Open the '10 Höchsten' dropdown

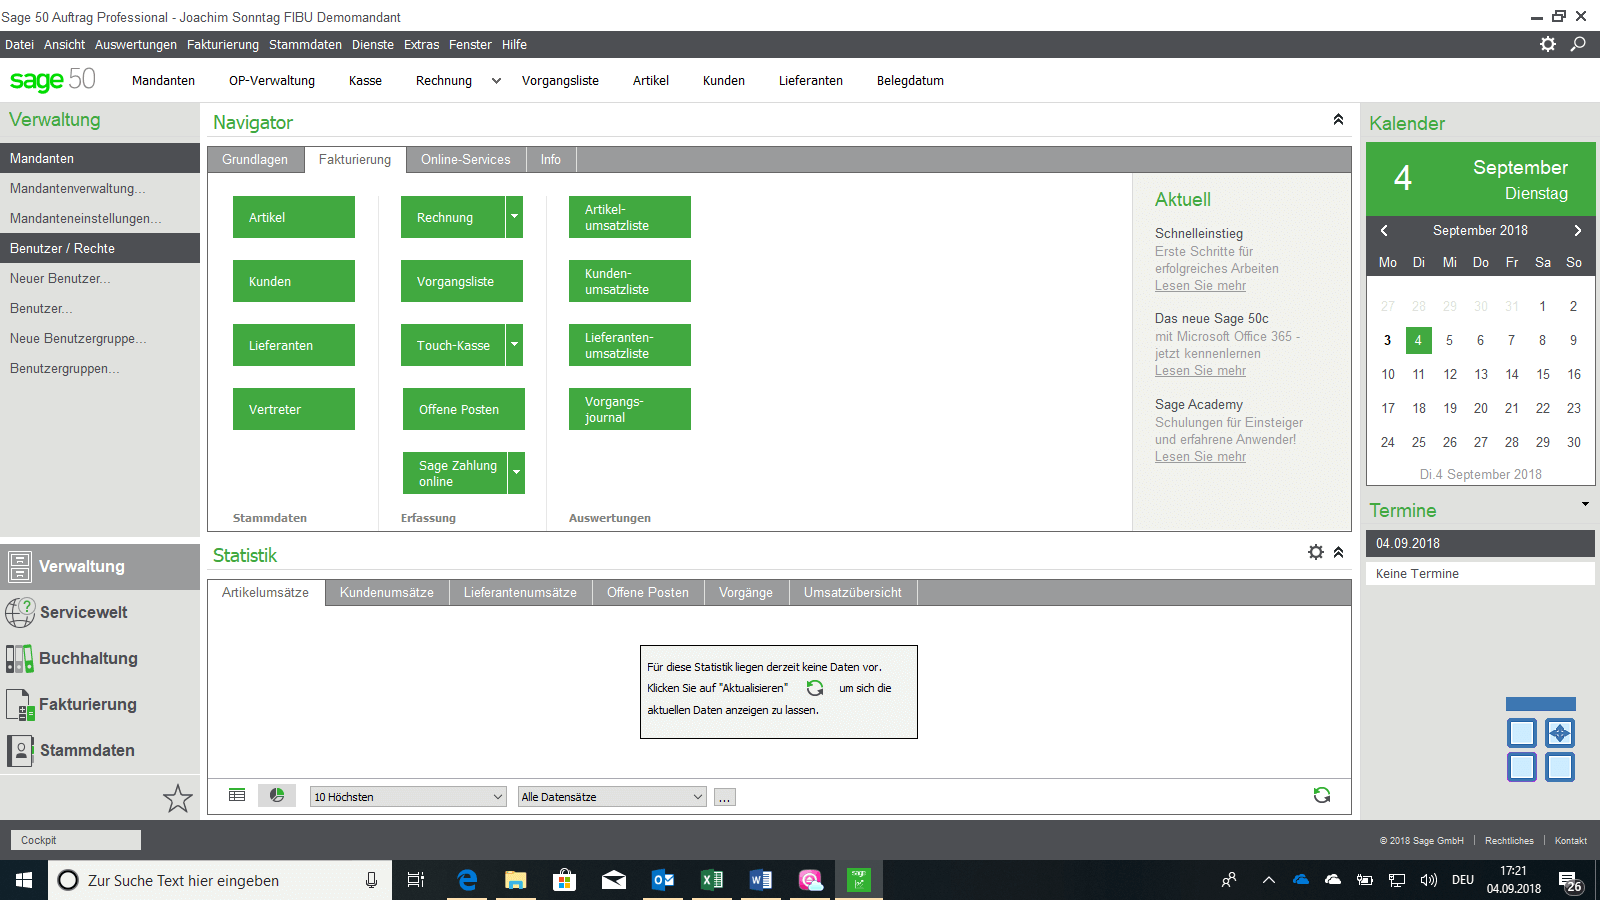(407, 797)
